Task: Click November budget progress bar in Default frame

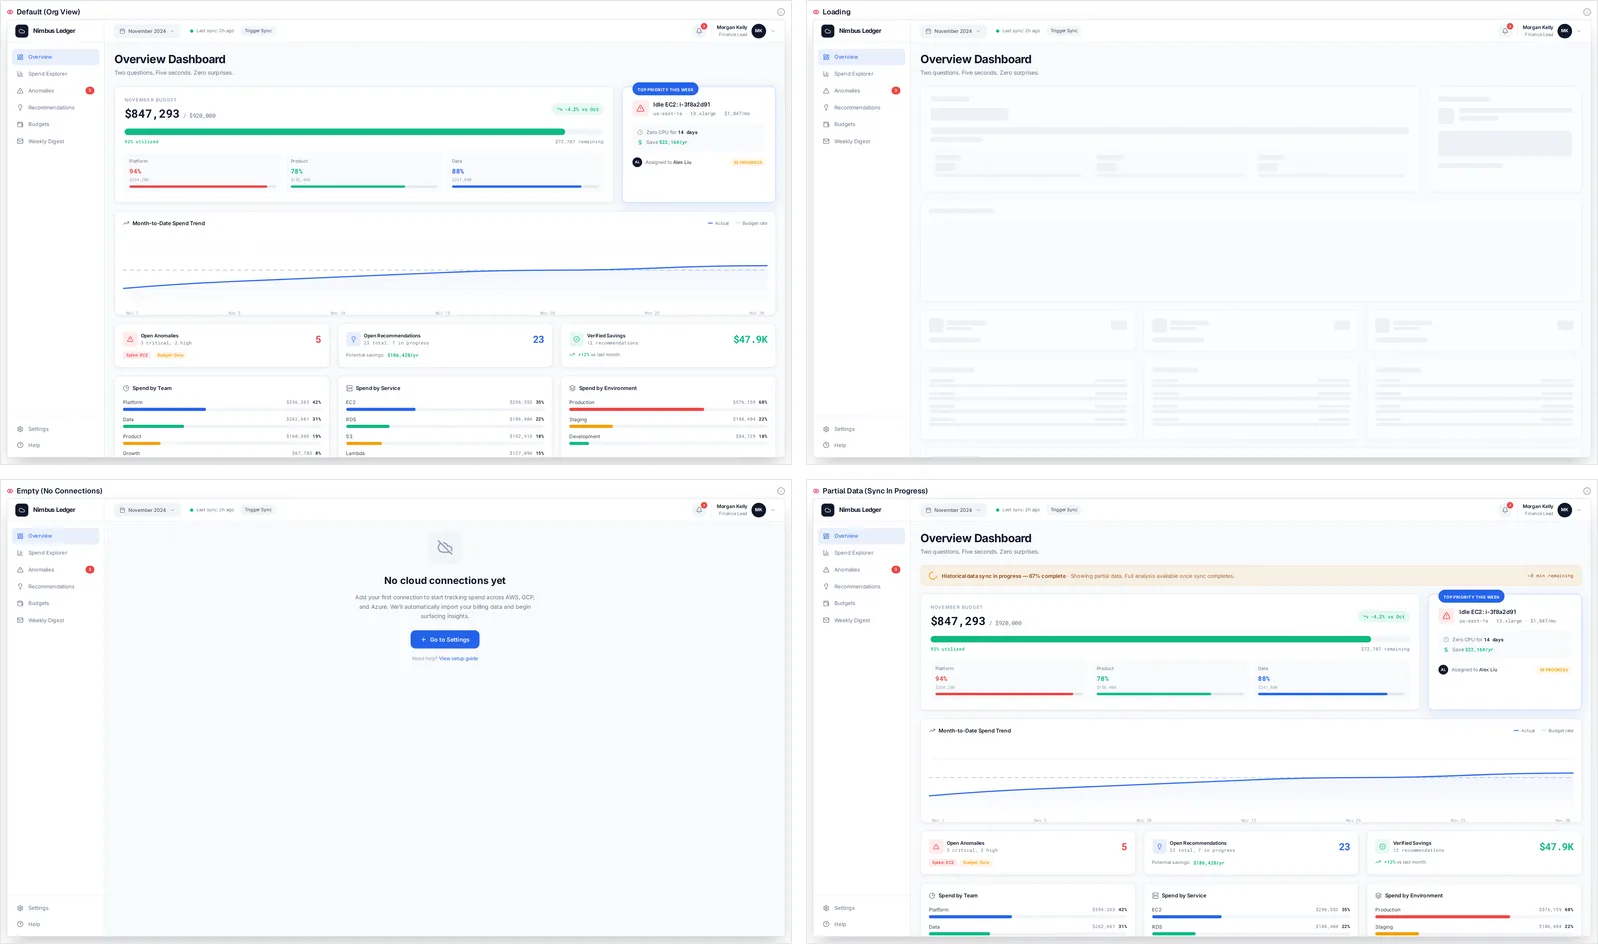Action: pyautogui.click(x=364, y=132)
